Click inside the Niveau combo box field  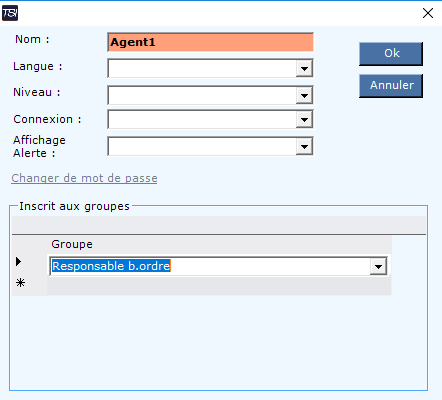click(202, 96)
